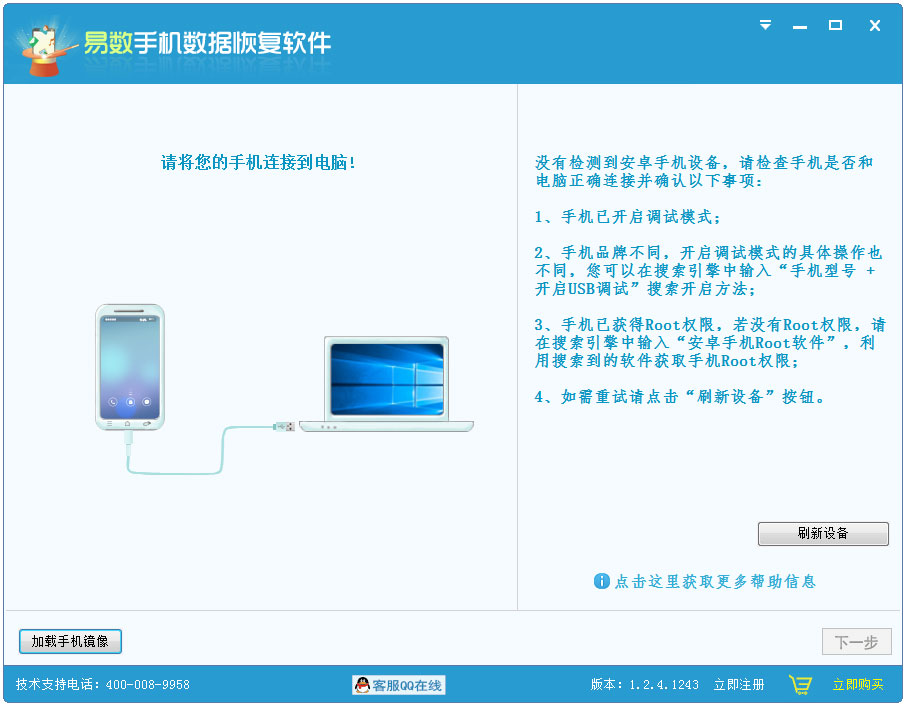Open the 客服QQ在线 support chat
Image resolution: width=909 pixels, height=707 pixels.
pyautogui.click(x=400, y=684)
